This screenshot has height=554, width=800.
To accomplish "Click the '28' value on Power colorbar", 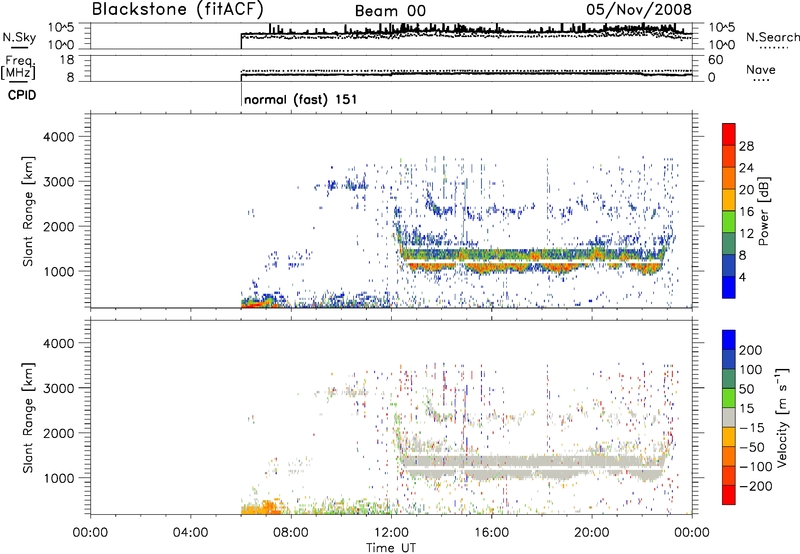I will coord(746,146).
